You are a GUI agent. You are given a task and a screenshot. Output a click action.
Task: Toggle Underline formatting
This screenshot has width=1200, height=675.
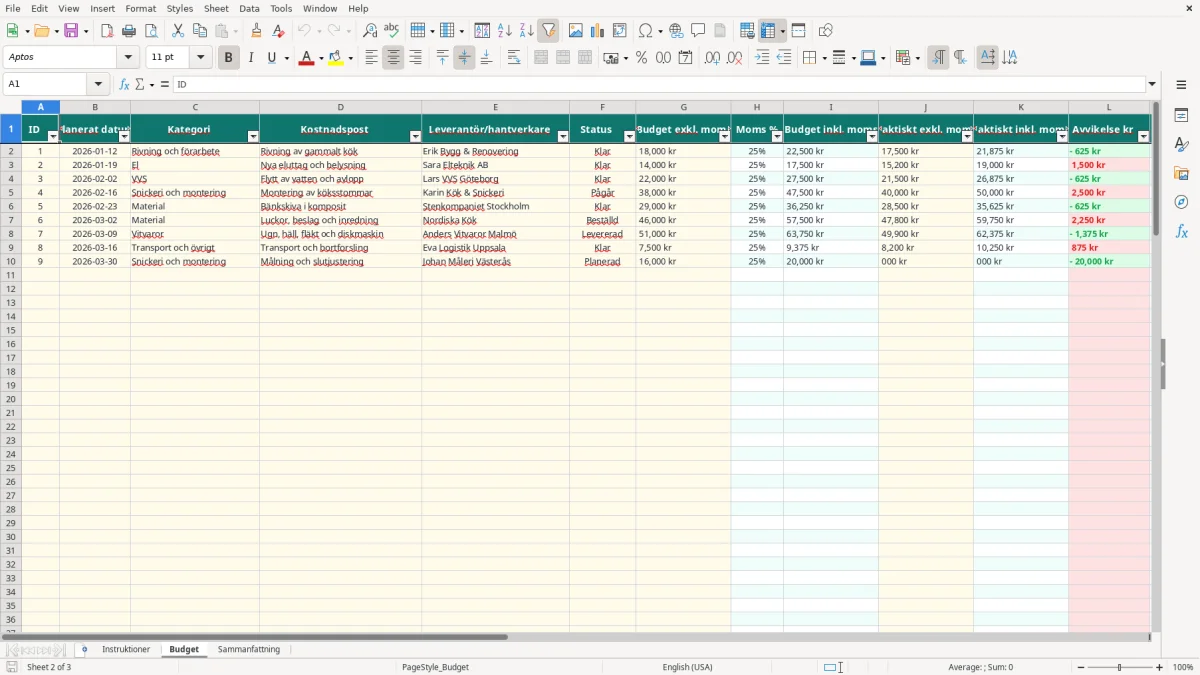[x=271, y=58]
